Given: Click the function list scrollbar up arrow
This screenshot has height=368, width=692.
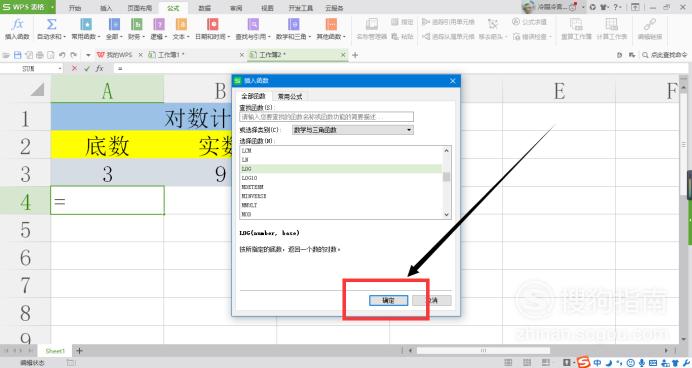Looking at the screenshot, I should [447, 150].
